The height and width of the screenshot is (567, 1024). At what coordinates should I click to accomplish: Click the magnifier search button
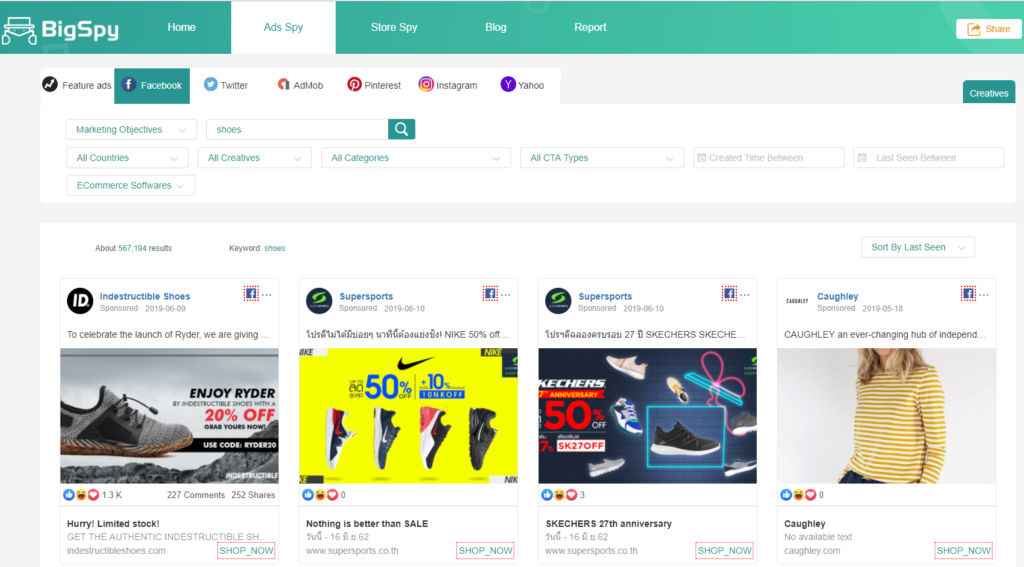coord(402,129)
